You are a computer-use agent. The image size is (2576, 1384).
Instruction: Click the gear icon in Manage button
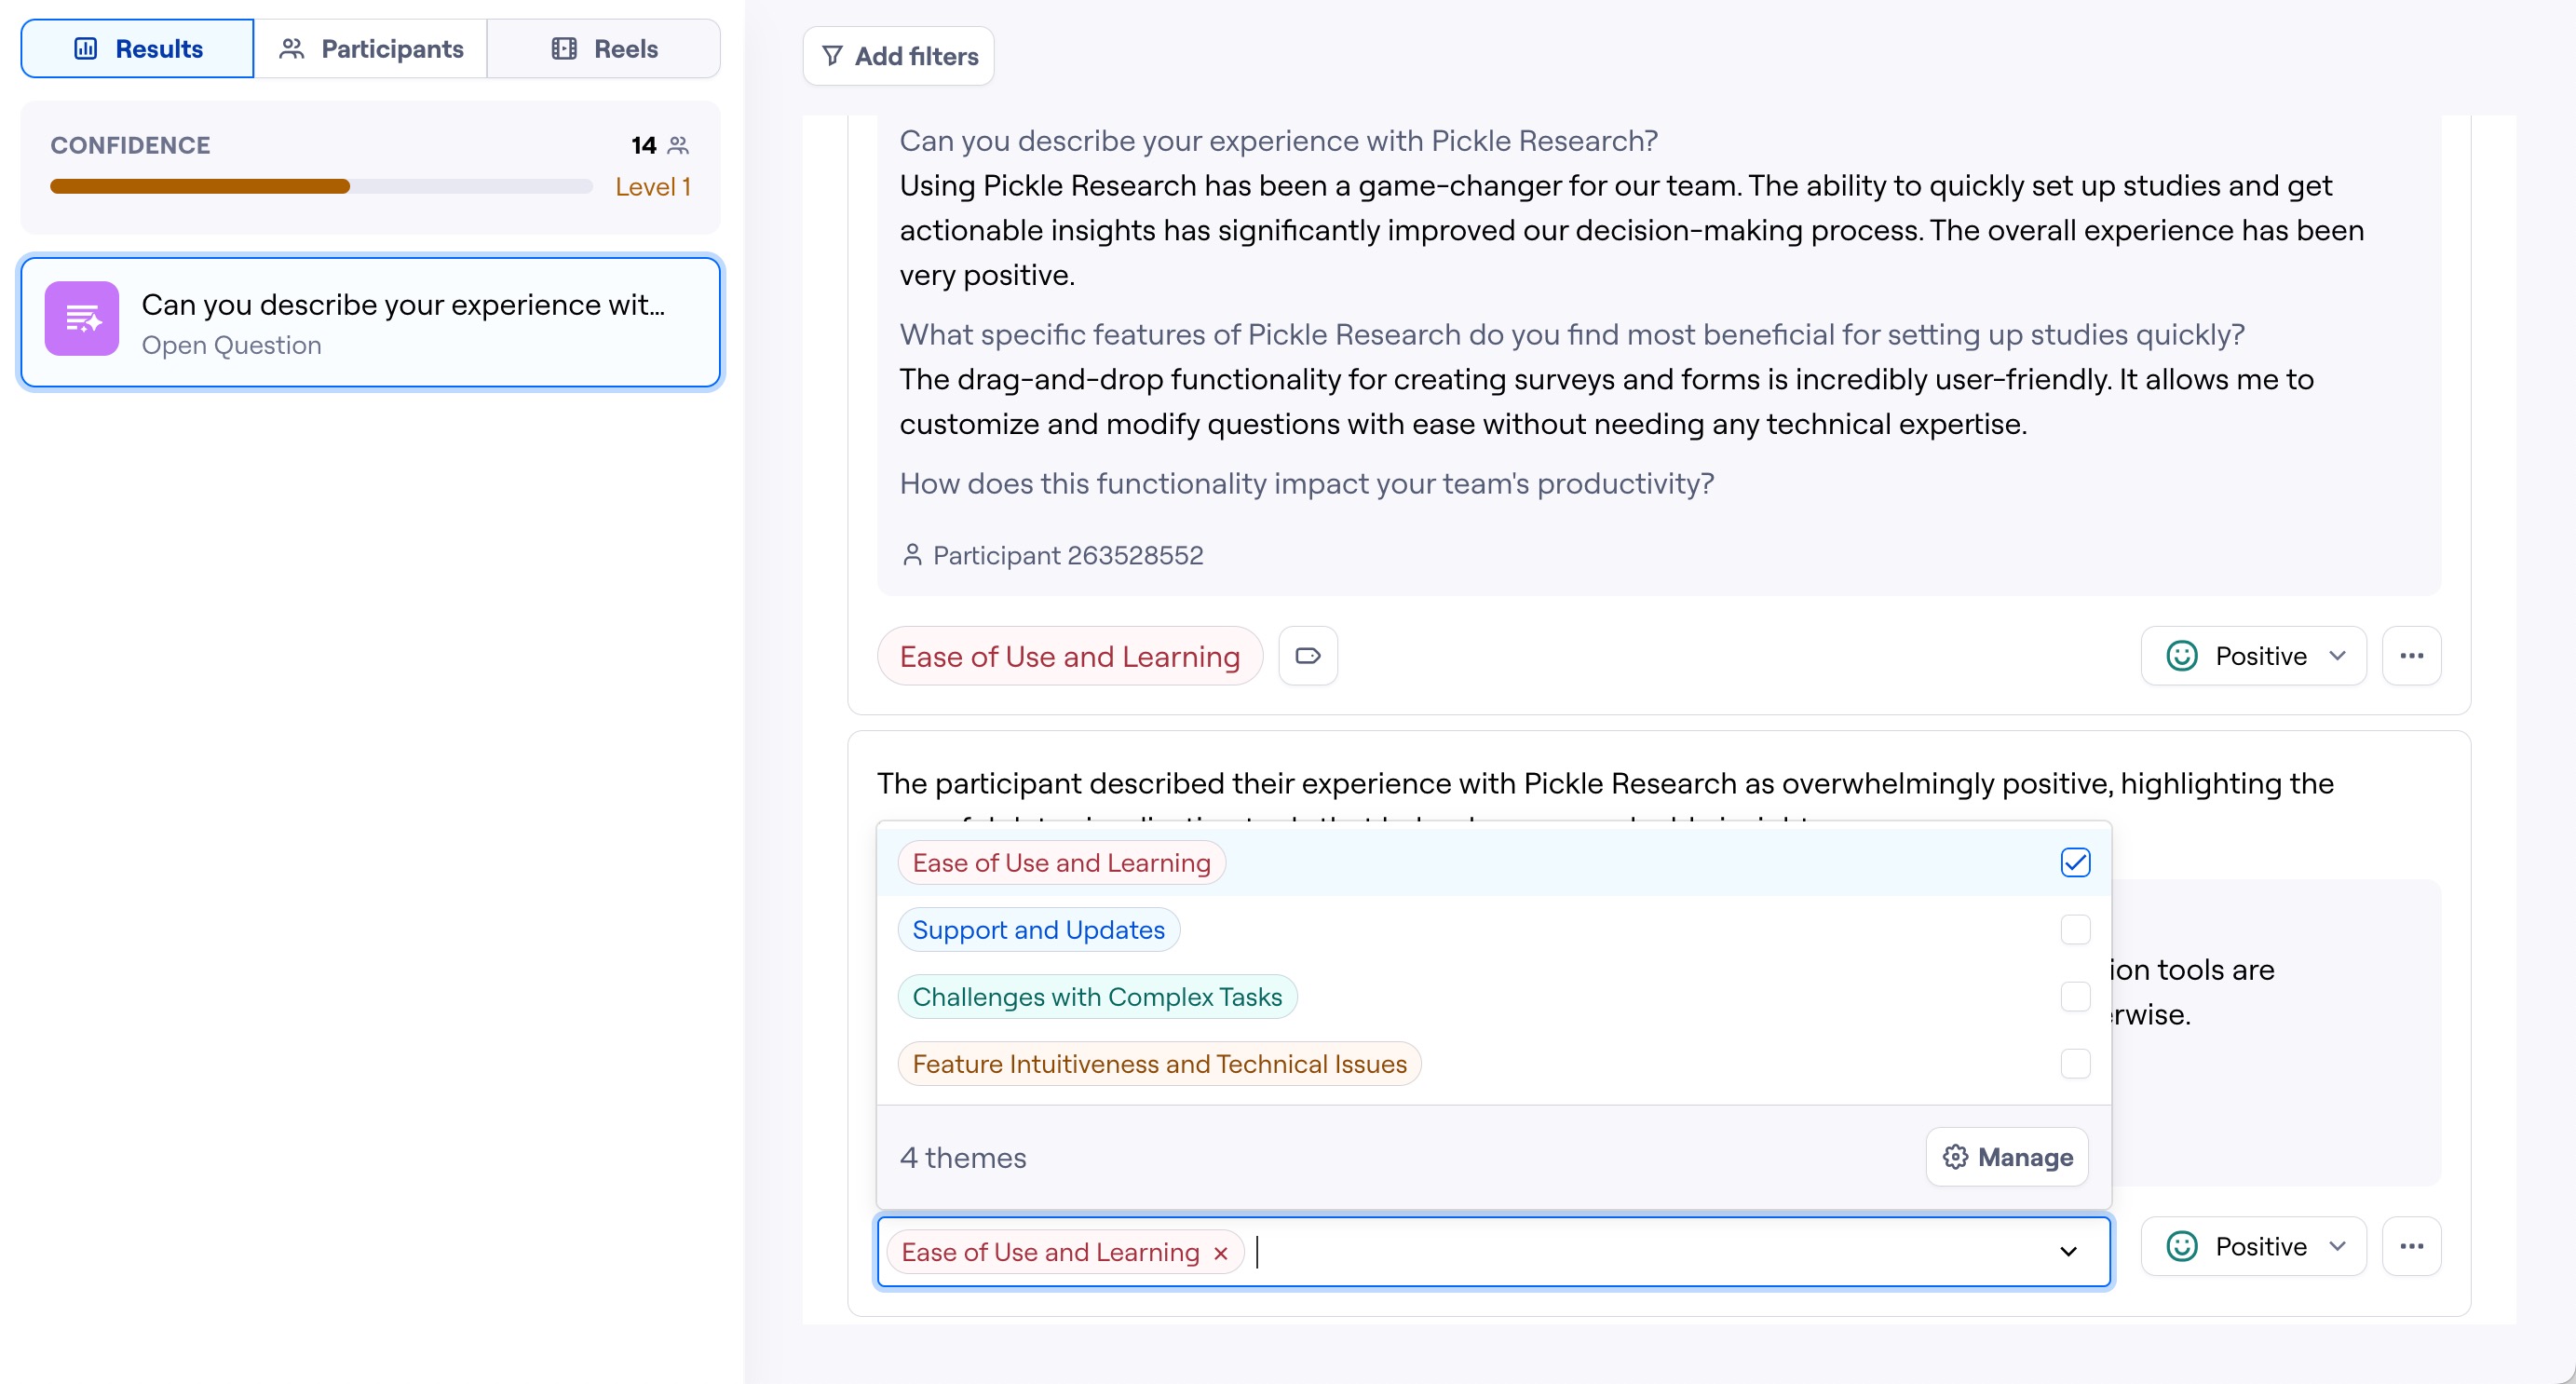1955,1158
